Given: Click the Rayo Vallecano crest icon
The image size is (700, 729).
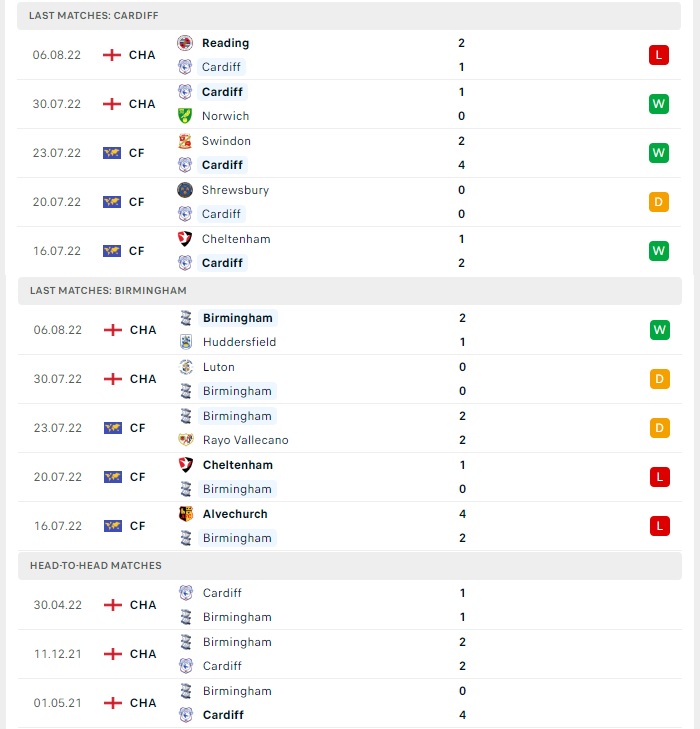Looking at the screenshot, I should (186, 440).
